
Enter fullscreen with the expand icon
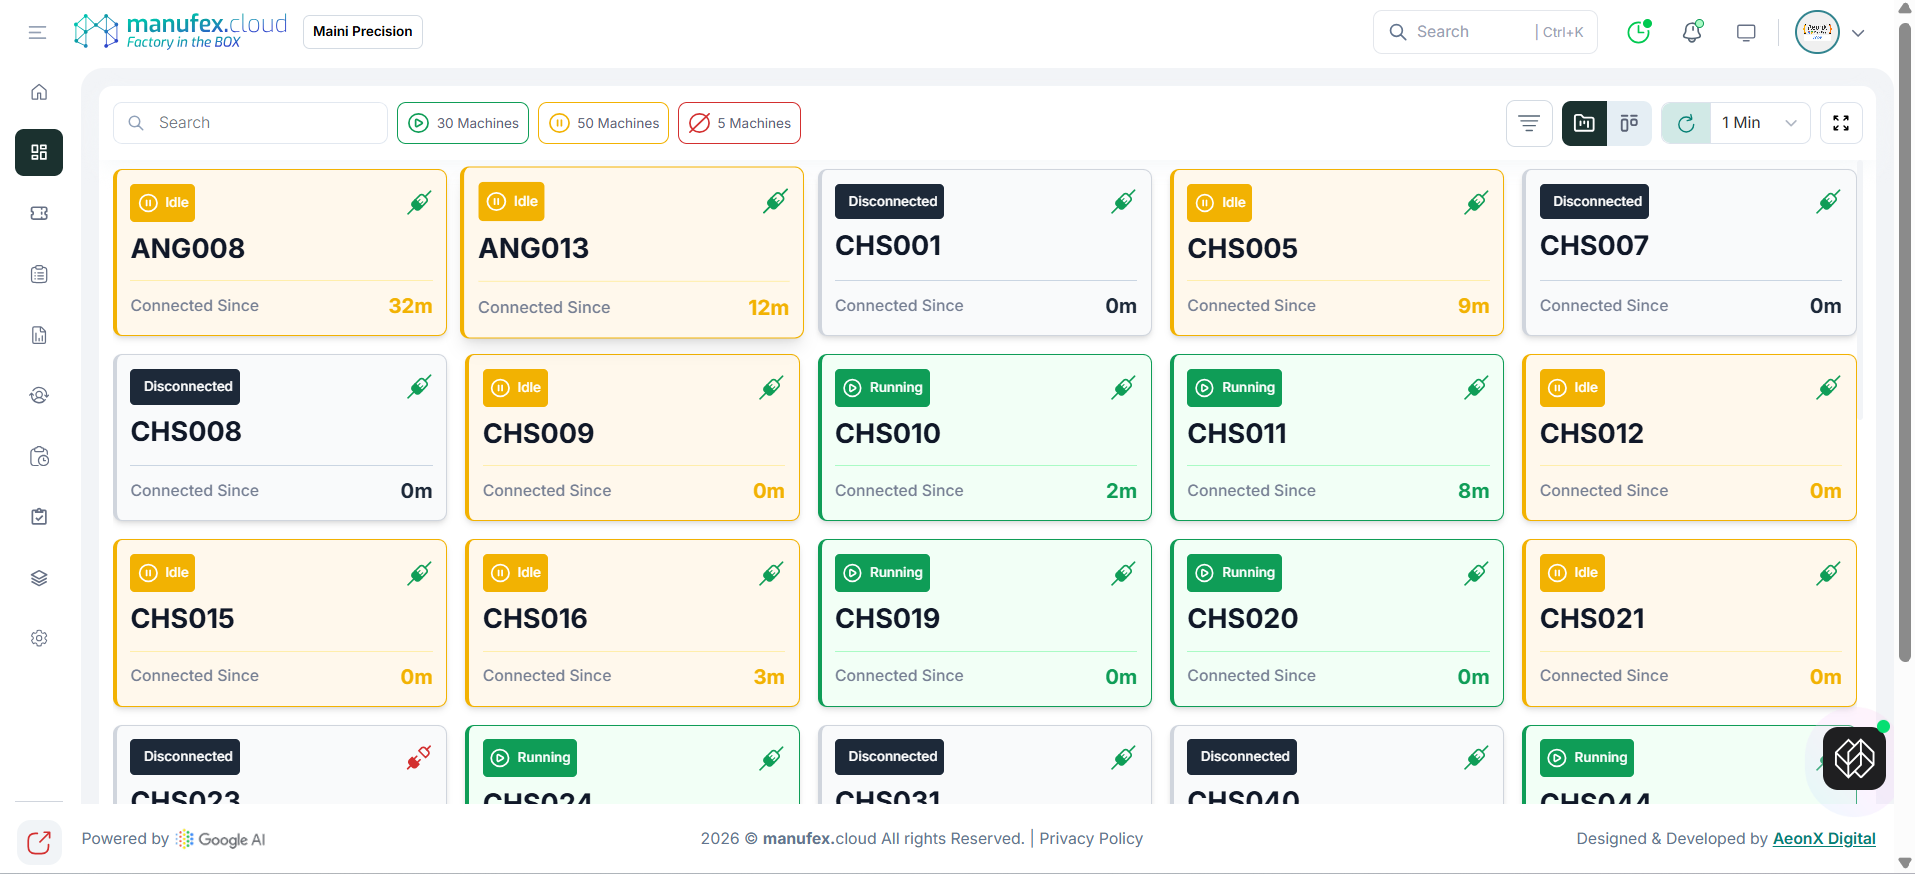click(x=1841, y=123)
